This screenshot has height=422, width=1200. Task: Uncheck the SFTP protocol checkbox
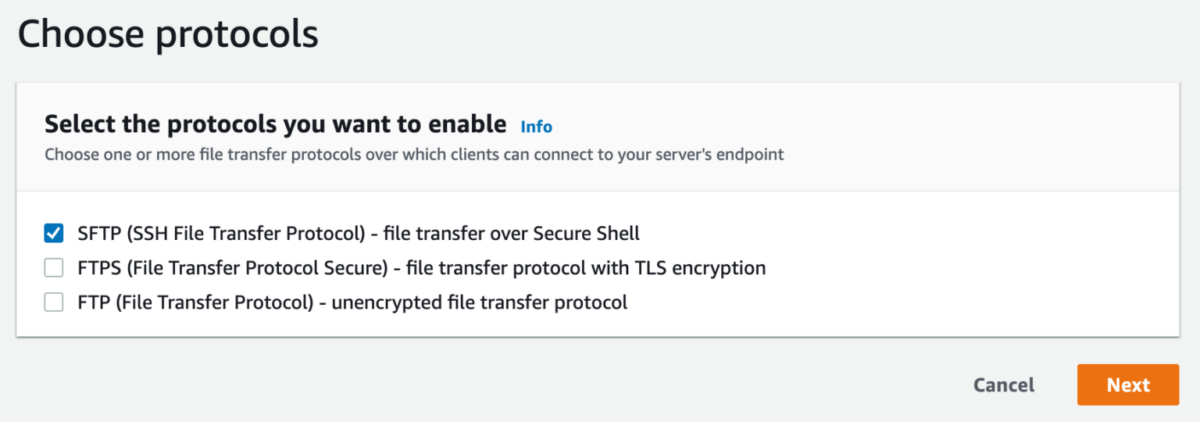coord(54,233)
